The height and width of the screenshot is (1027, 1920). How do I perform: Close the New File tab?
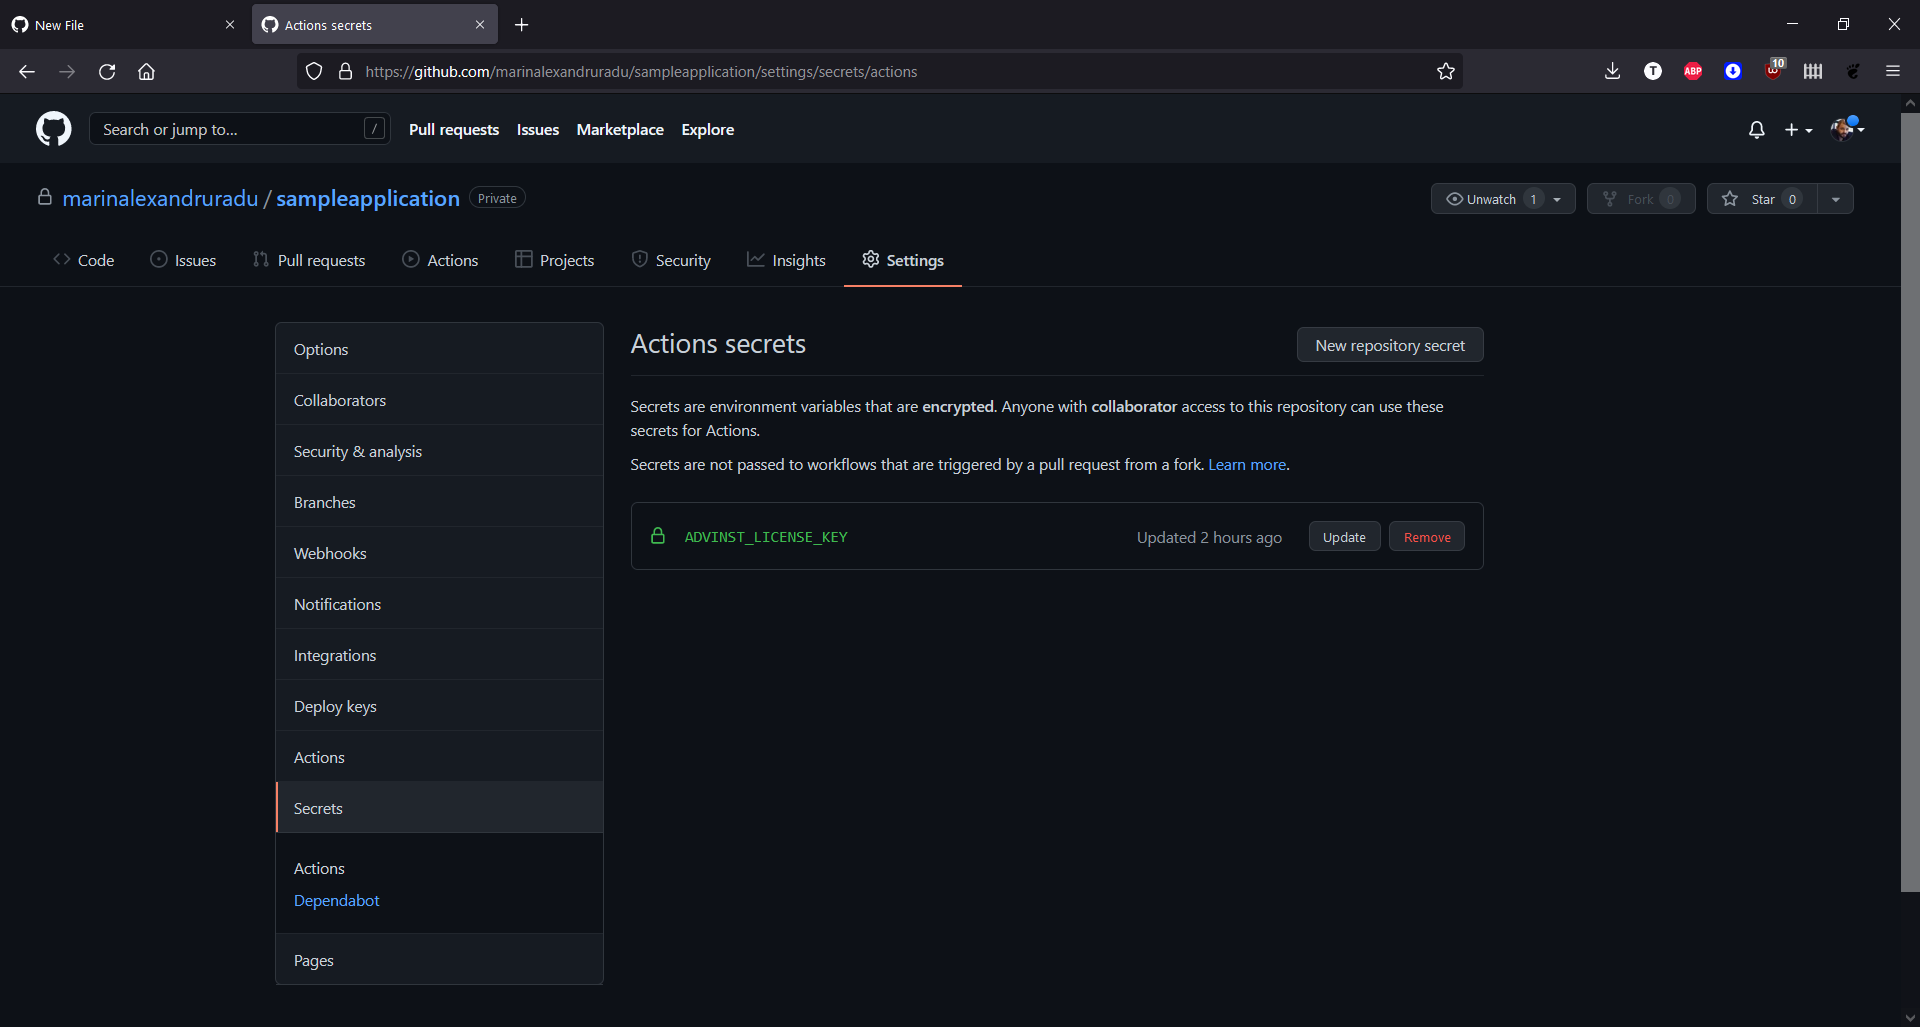pyautogui.click(x=230, y=25)
